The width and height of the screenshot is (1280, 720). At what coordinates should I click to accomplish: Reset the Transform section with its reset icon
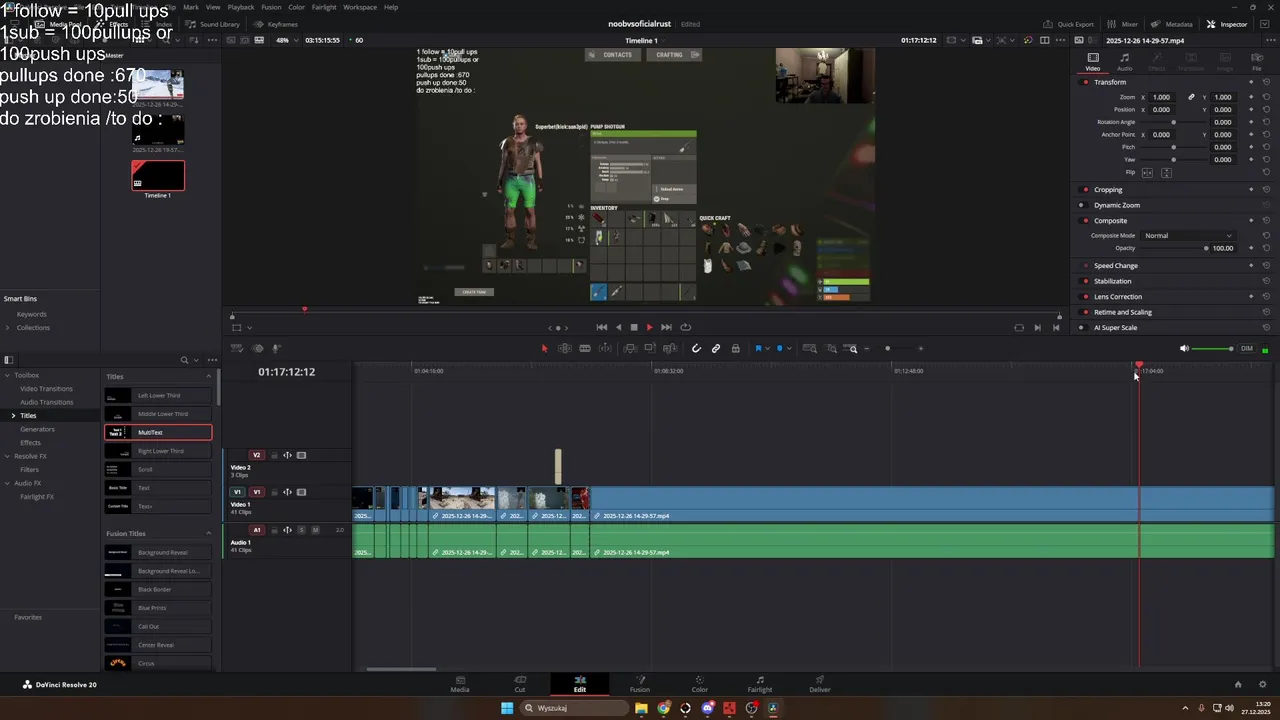[1266, 82]
